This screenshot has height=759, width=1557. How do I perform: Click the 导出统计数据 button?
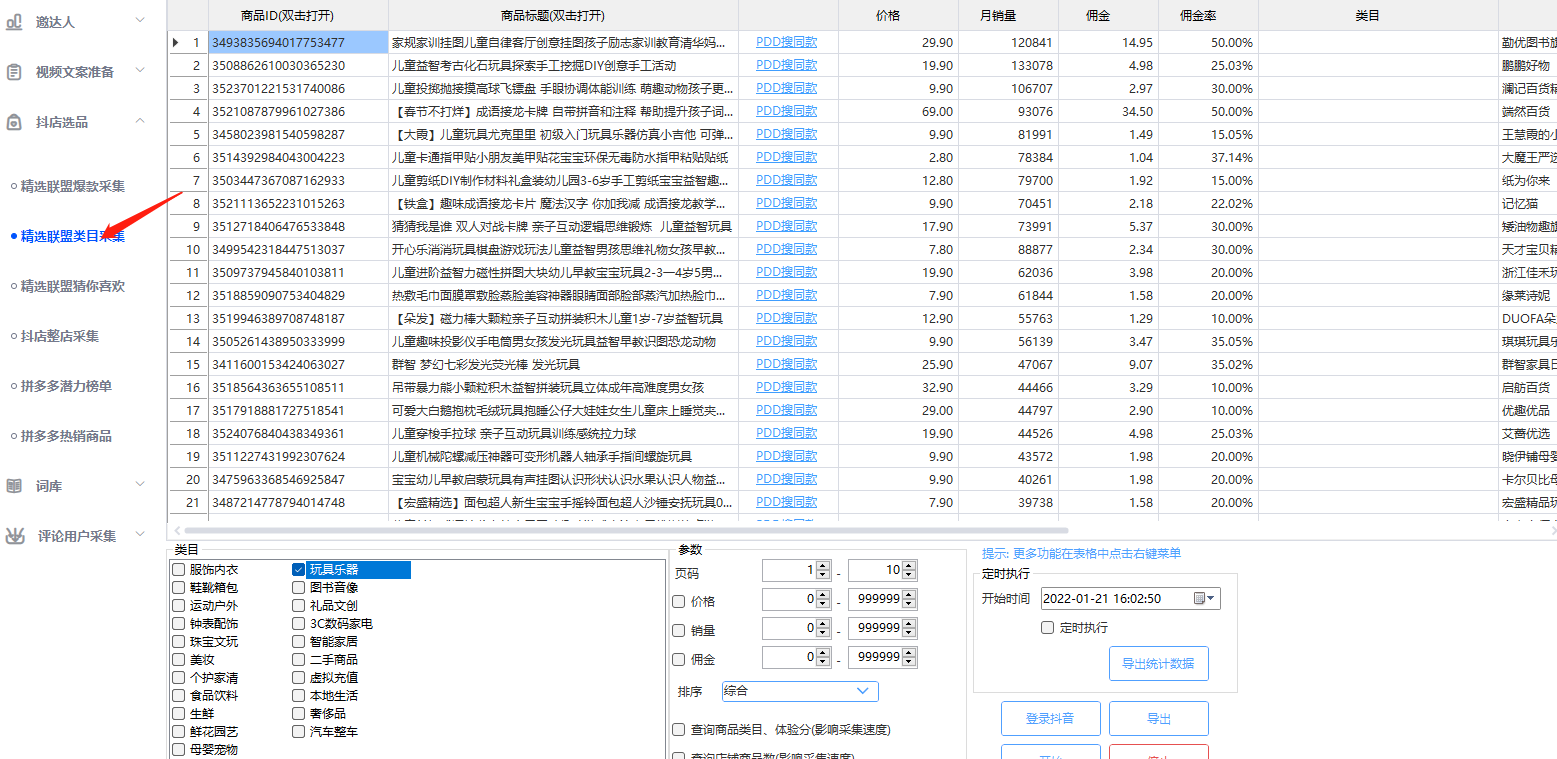(1158, 664)
